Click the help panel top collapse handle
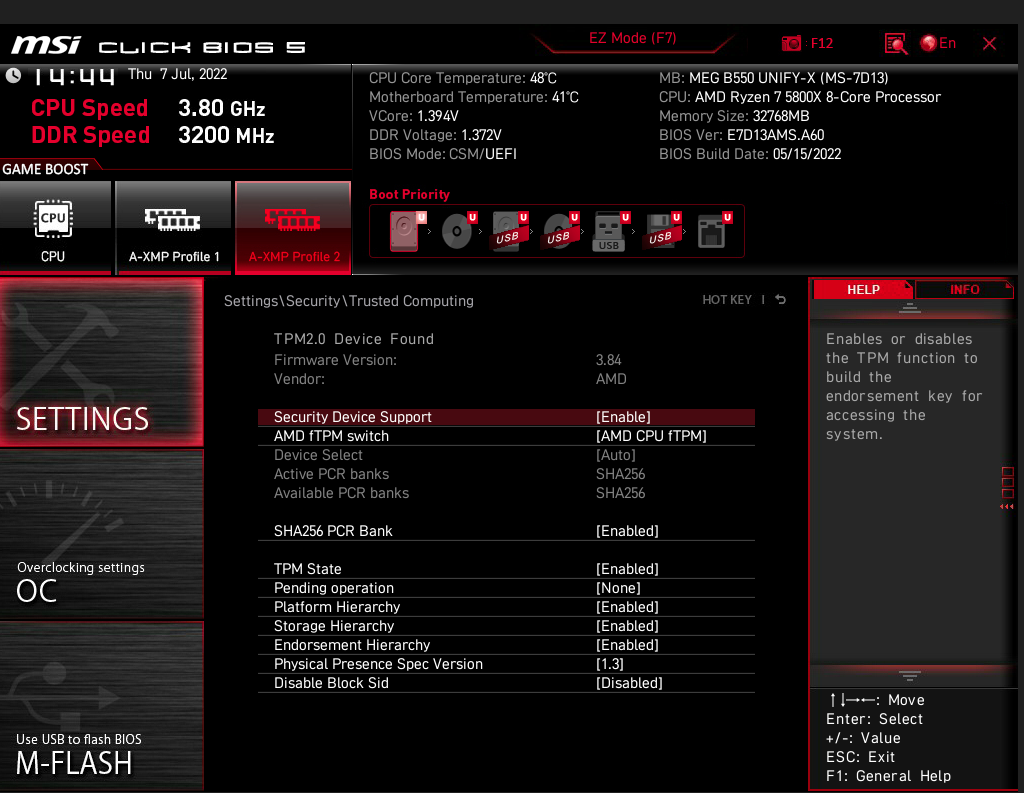This screenshot has height=793, width=1024. click(x=910, y=308)
